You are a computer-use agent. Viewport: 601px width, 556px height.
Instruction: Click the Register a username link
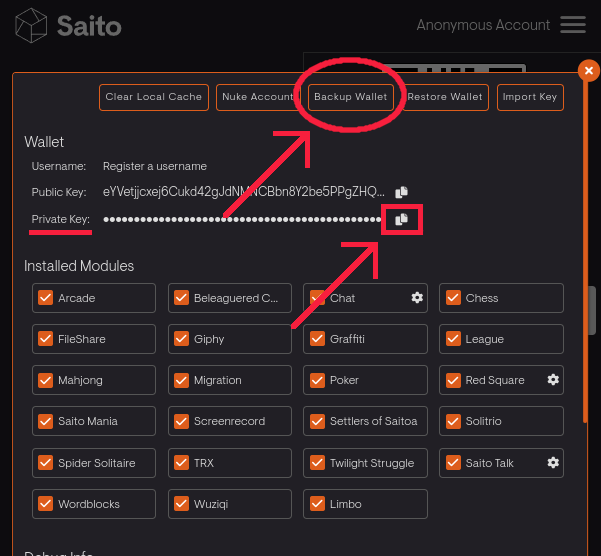tap(155, 166)
